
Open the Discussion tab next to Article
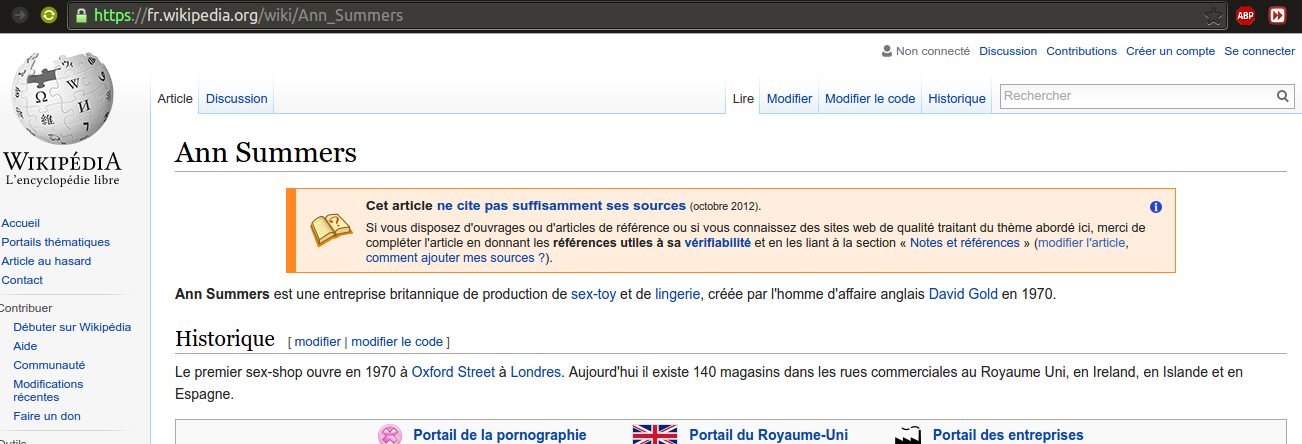click(x=237, y=98)
